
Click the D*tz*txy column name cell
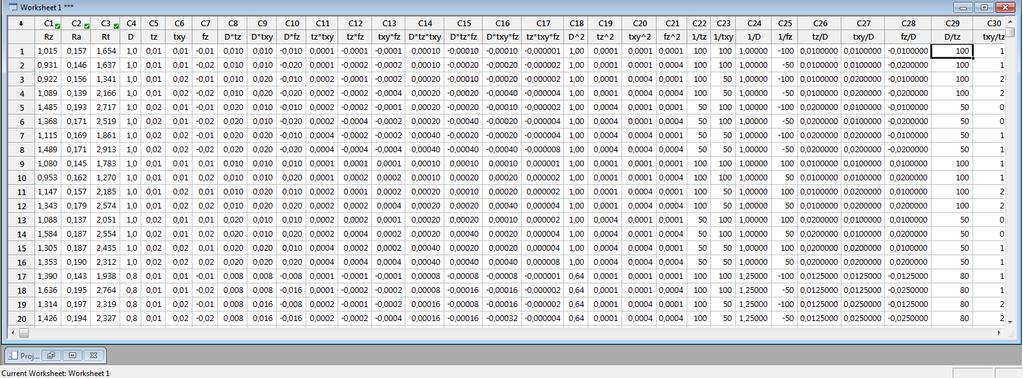click(425, 38)
